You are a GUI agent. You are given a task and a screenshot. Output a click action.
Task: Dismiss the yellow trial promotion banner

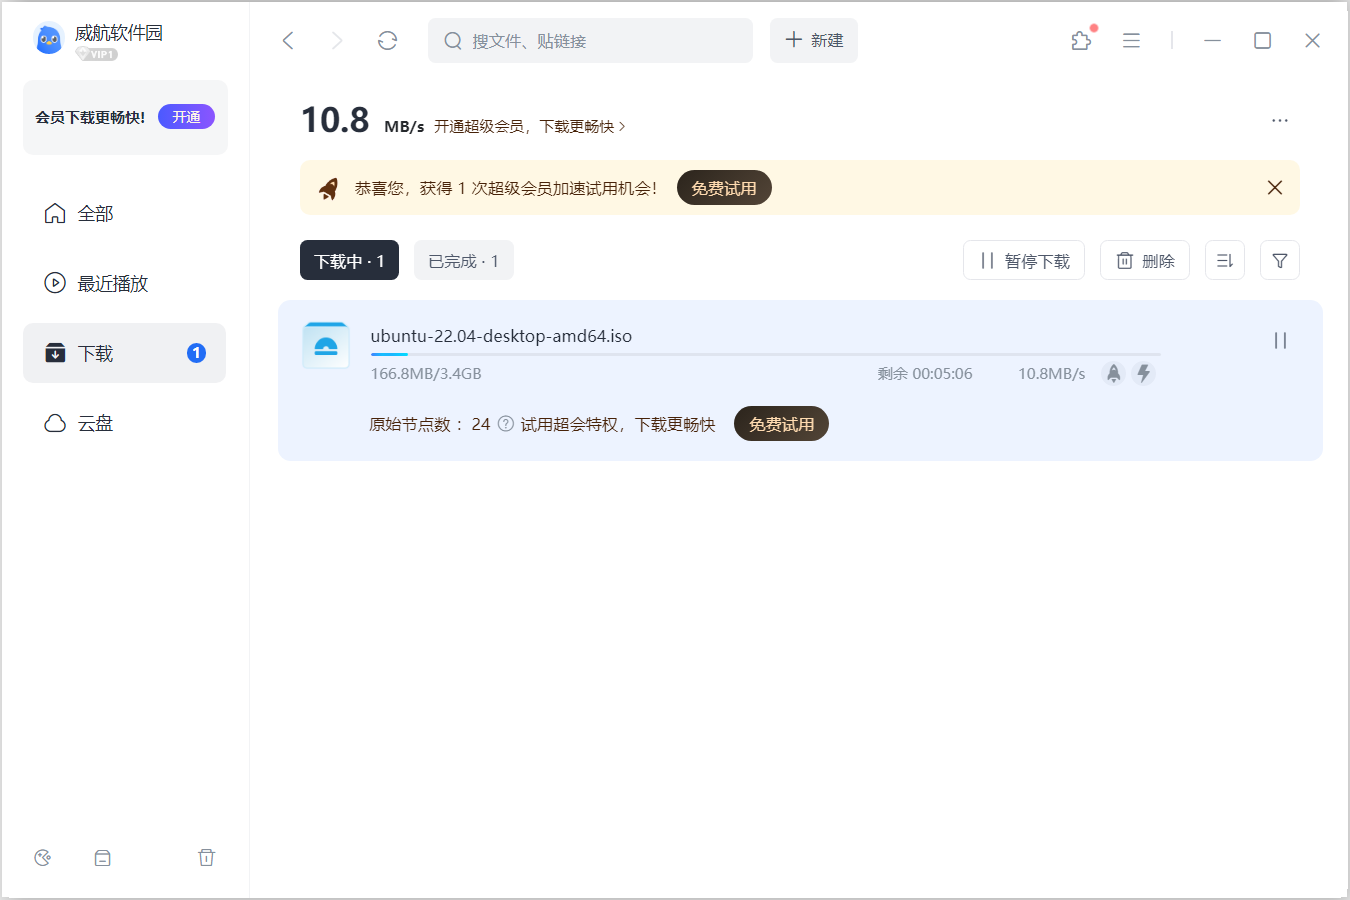coord(1274,187)
